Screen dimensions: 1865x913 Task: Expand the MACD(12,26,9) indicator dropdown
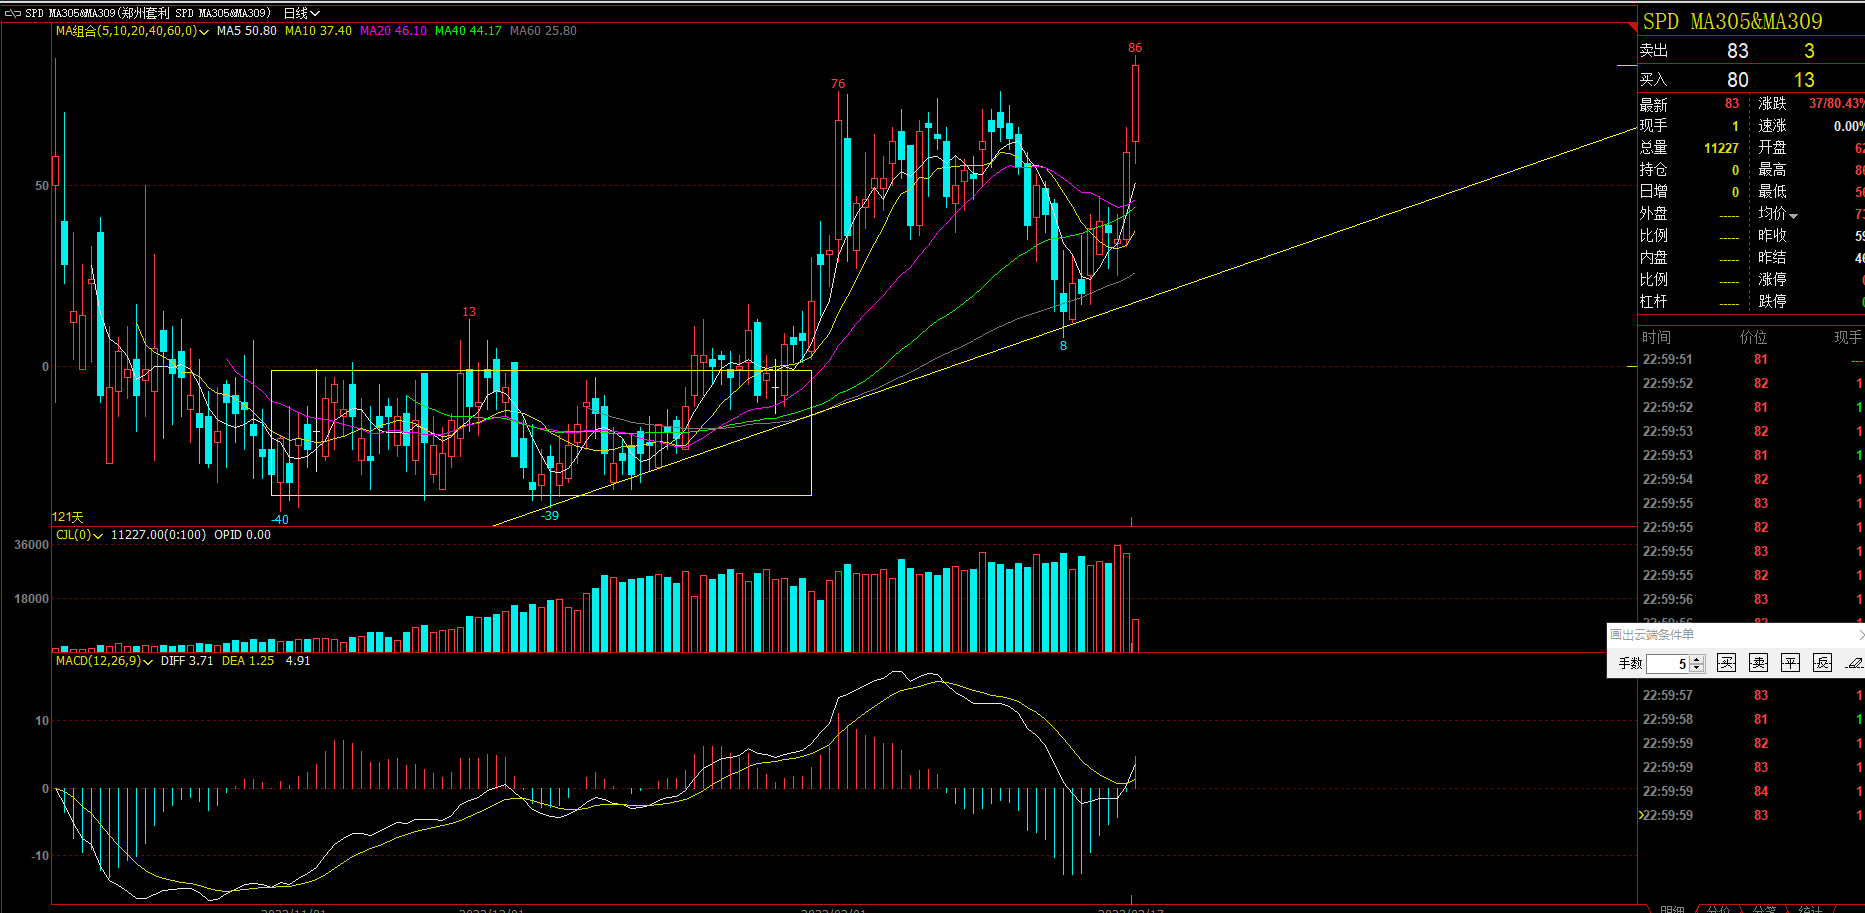148,662
